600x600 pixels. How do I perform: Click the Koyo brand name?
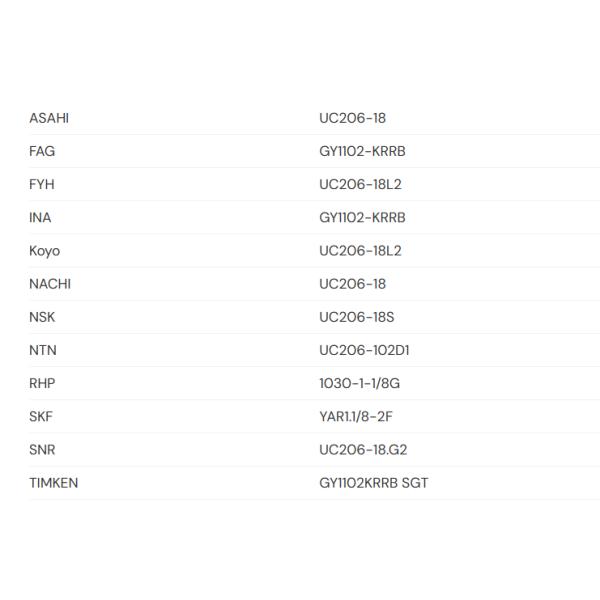tap(44, 250)
